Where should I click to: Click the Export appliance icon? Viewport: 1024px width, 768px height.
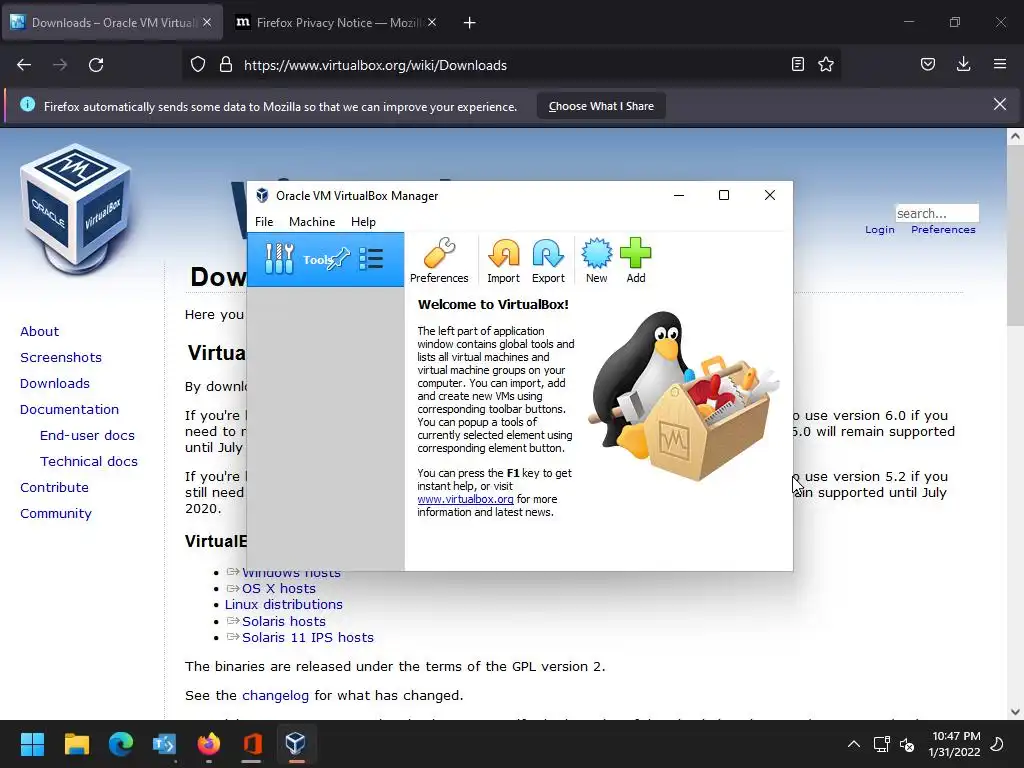[x=548, y=260]
